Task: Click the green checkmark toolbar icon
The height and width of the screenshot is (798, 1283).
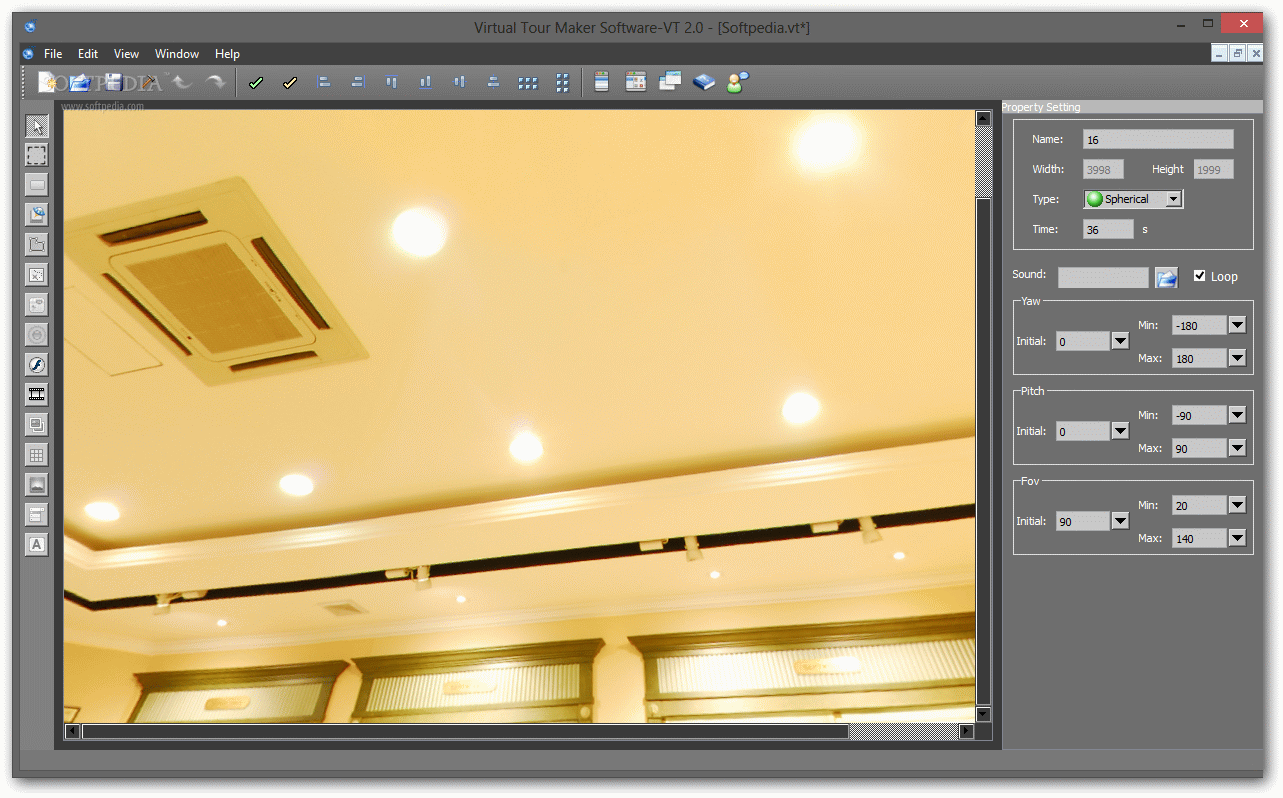Action: (256, 83)
